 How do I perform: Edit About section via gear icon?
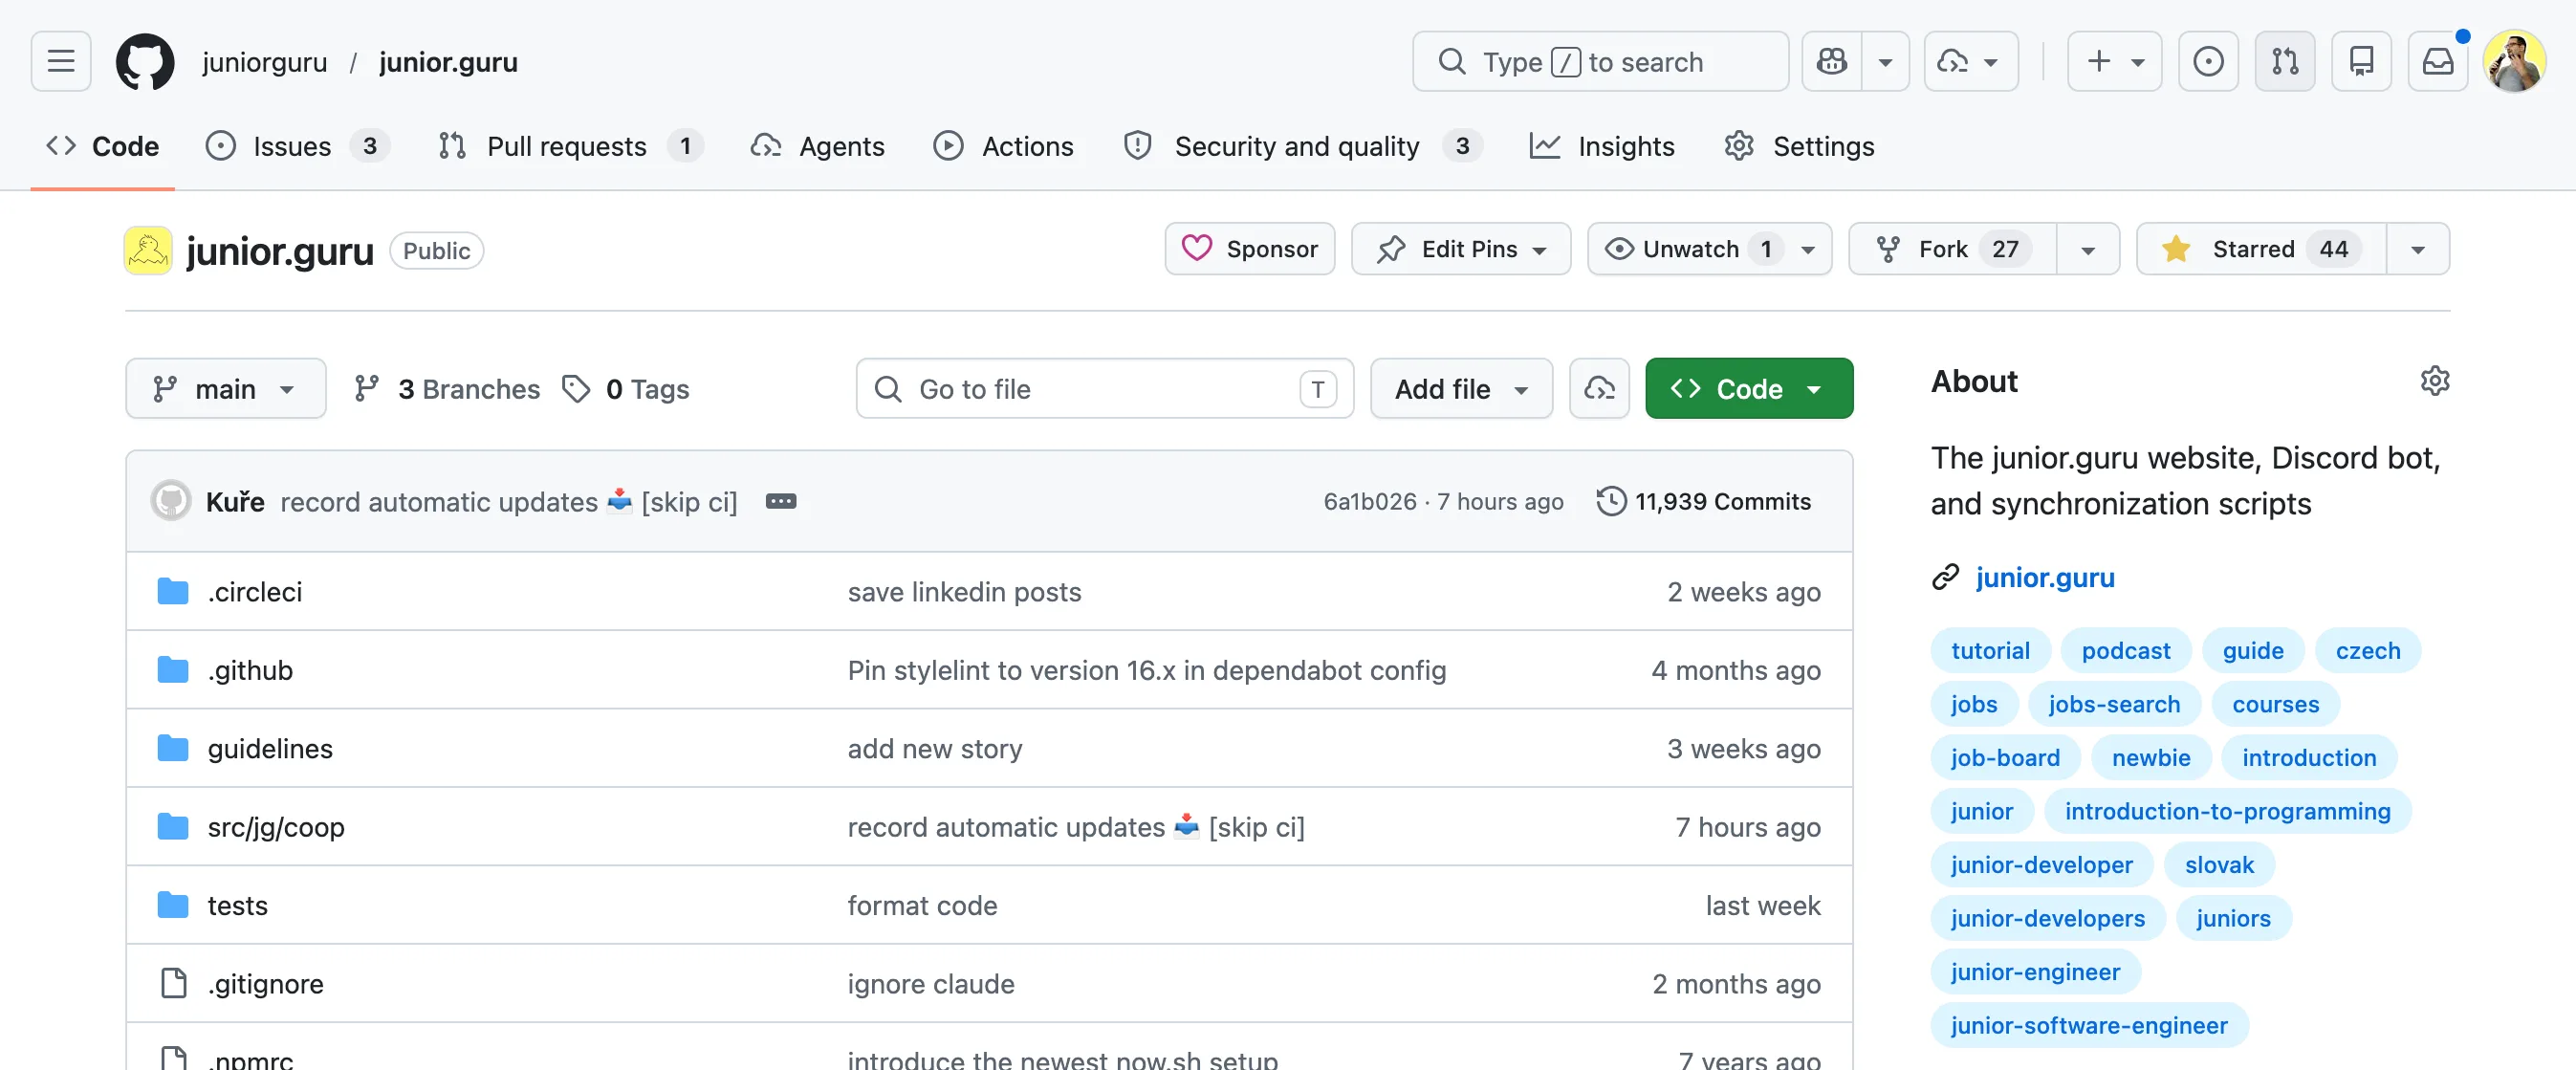click(2434, 380)
